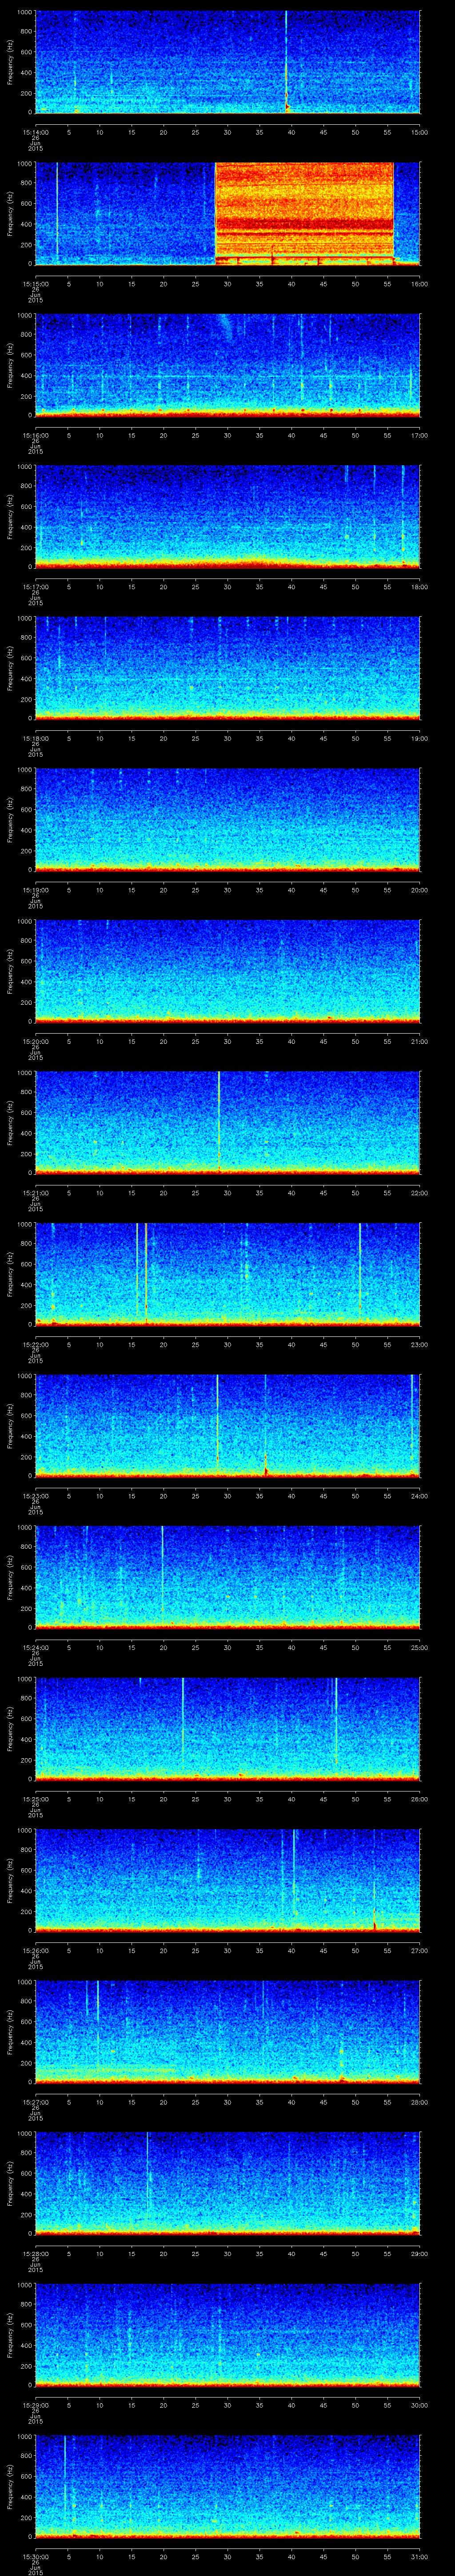Click the Frequency (Hz) axis label of 15:14:00 panel
Screen dimensions: 455x2576
point(11,62)
